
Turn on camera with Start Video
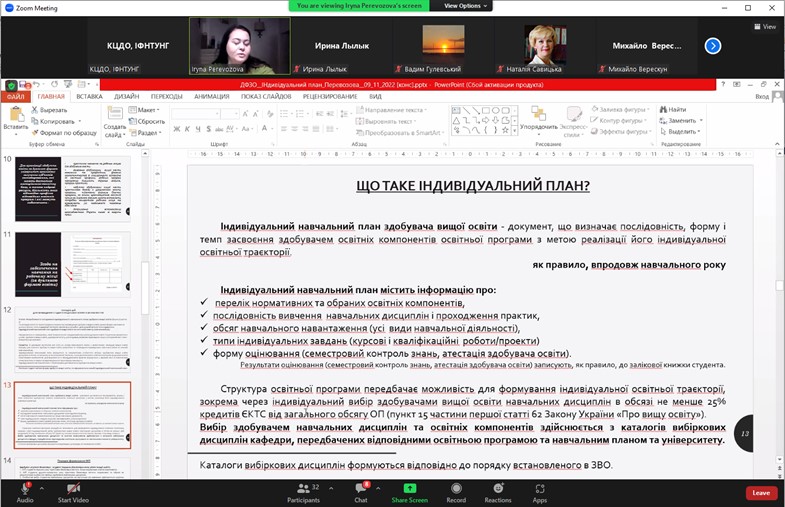click(x=73, y=488)
